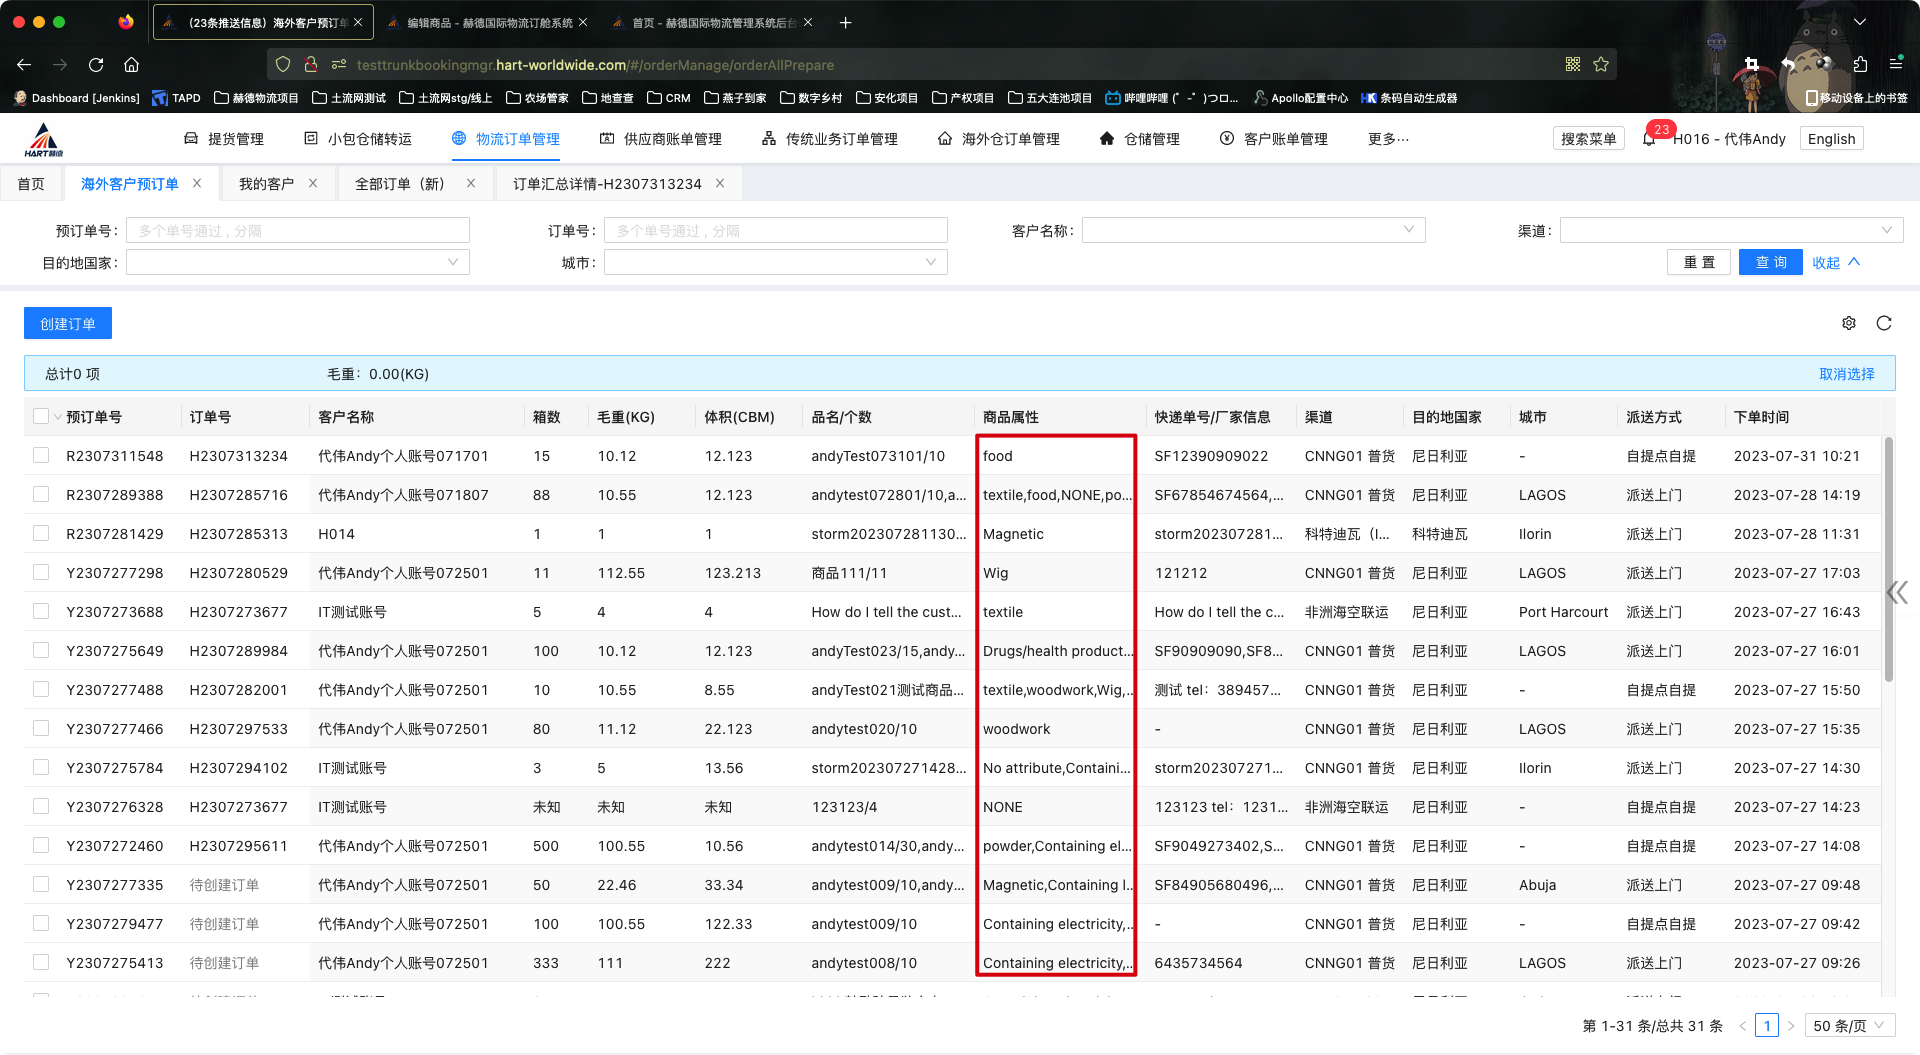Image resolution: width=1920 pixels, height=1055 pixels.
Task: Click the Hart logo
Action: [x=44, y=140]
